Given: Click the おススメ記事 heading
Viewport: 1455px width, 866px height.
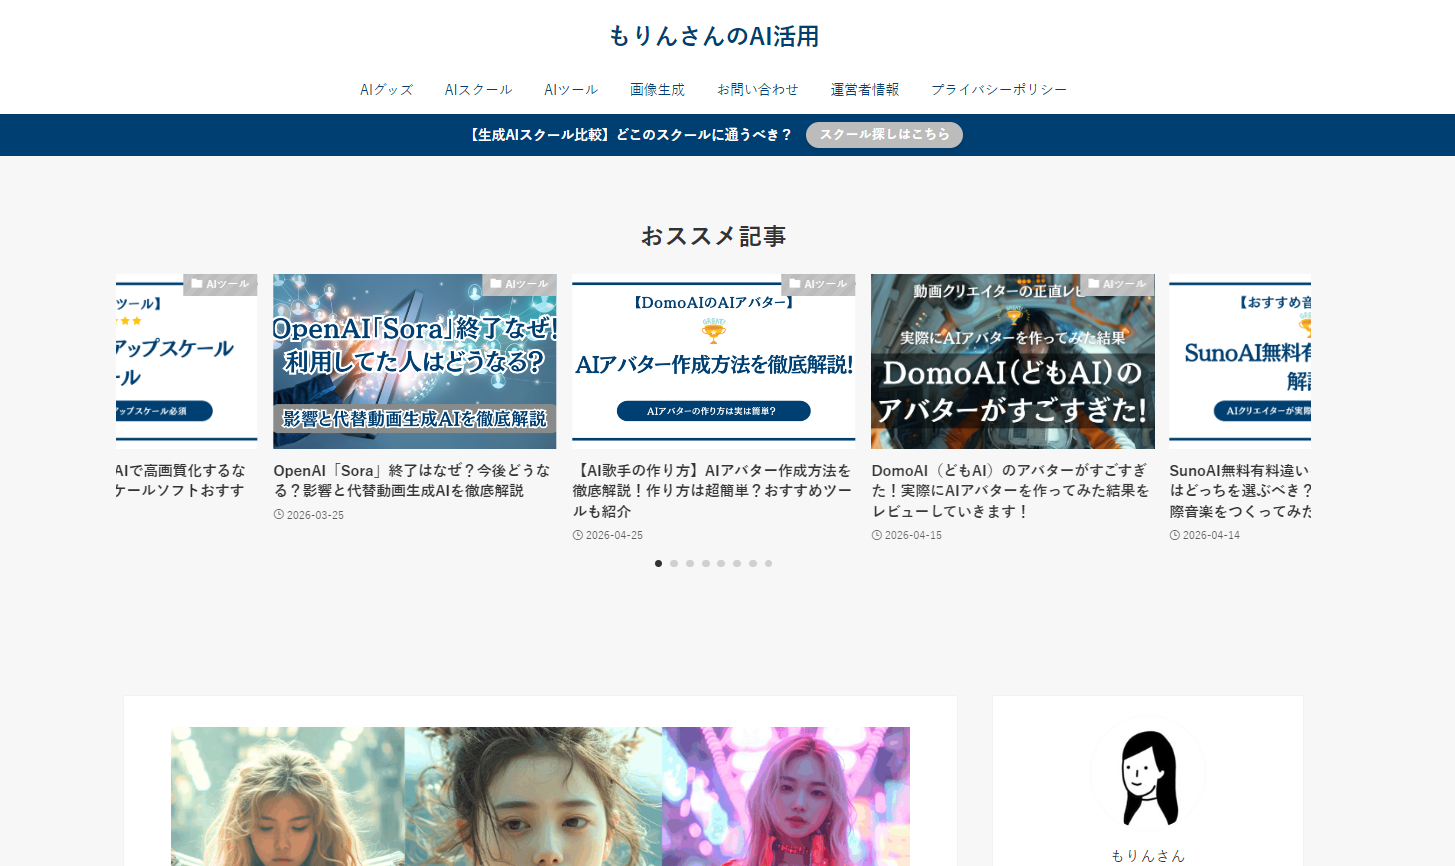Looking at the screenshot, I should click(x=714, y=237).
